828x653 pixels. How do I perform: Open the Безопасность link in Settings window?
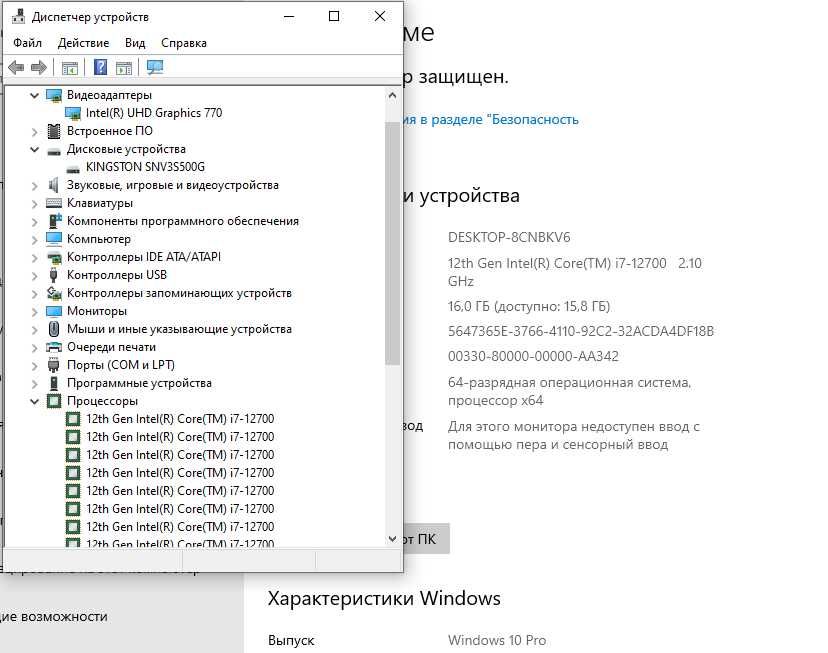coord(491,120)
